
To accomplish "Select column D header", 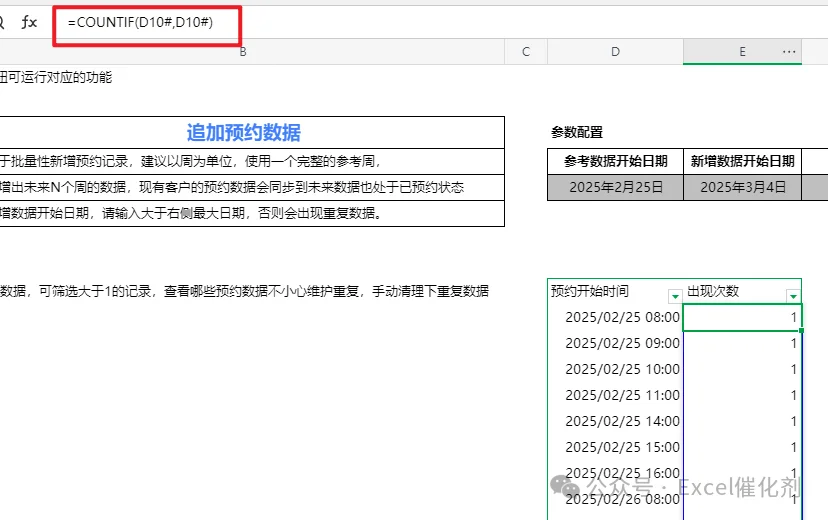I will click(615, 52).
